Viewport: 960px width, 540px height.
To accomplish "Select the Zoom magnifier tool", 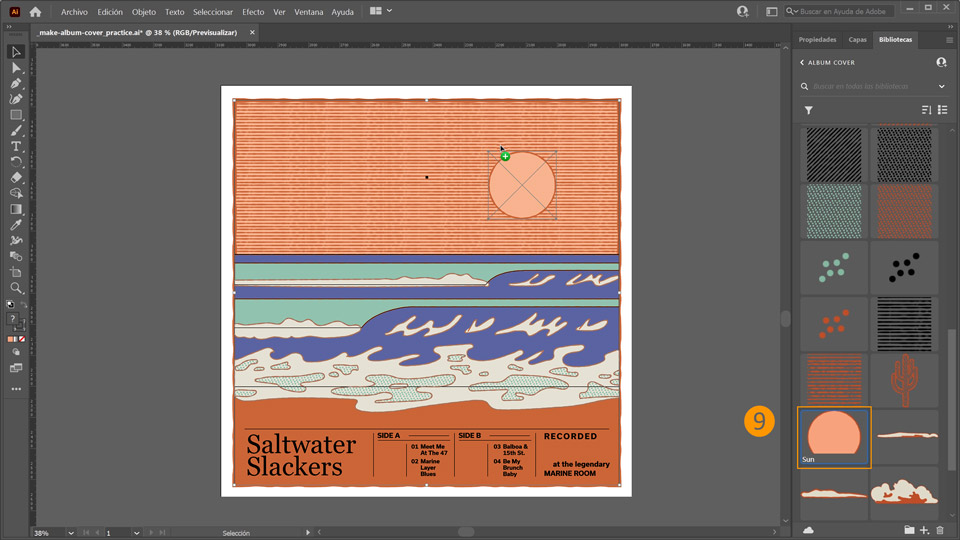I will [16, 288].
